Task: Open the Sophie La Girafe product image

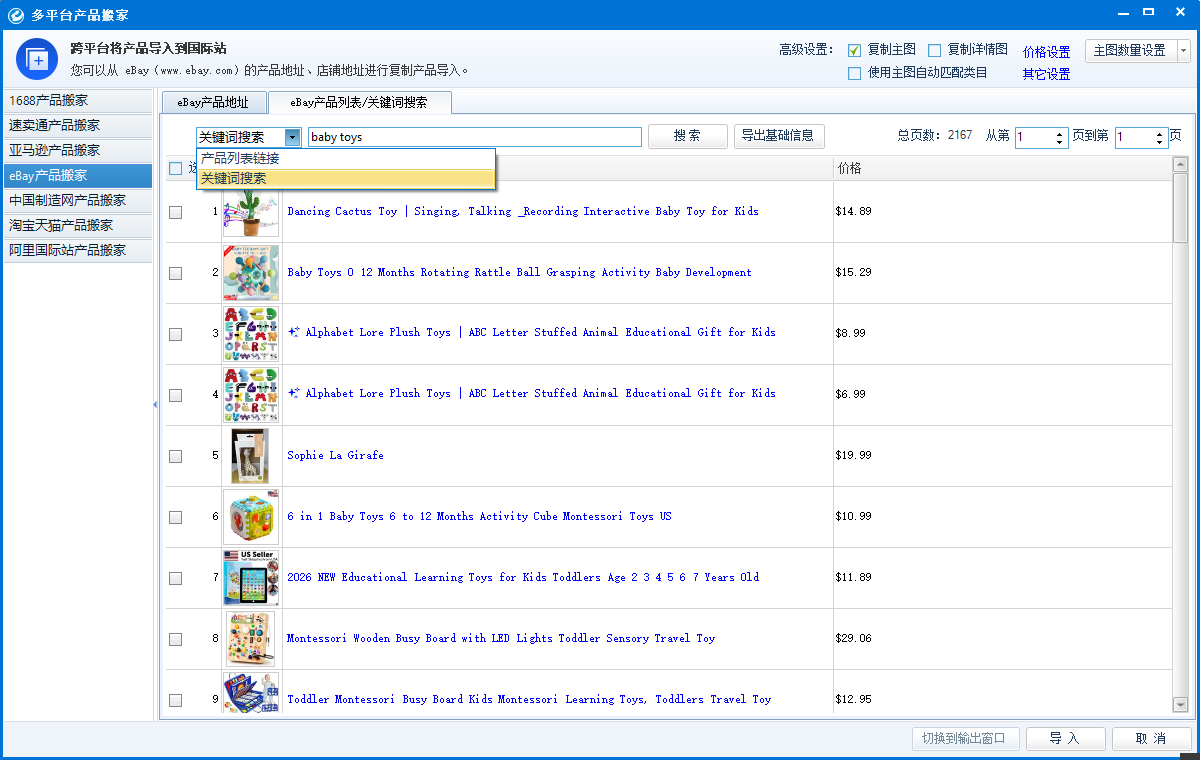Action: [x=251, y=455]
